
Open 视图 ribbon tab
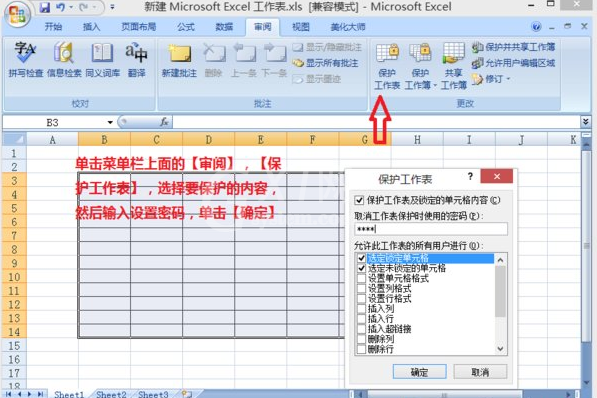(x=301, y=27)
